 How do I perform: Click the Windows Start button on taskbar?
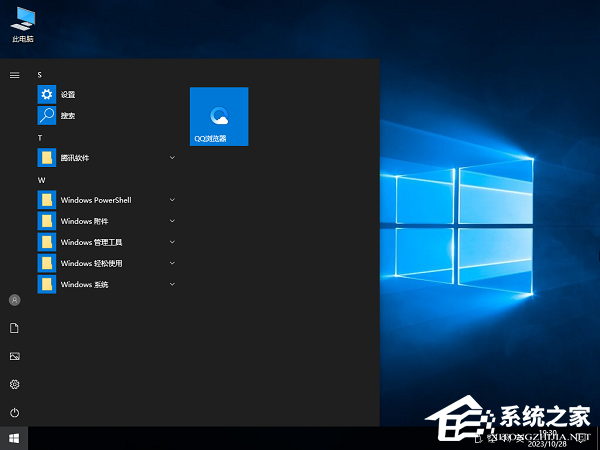coord(14,438)
